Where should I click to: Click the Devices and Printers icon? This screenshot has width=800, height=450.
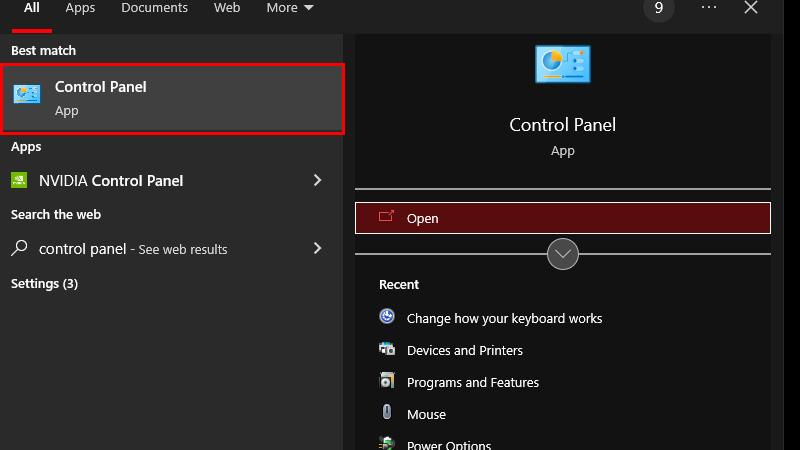coord(387,349)
